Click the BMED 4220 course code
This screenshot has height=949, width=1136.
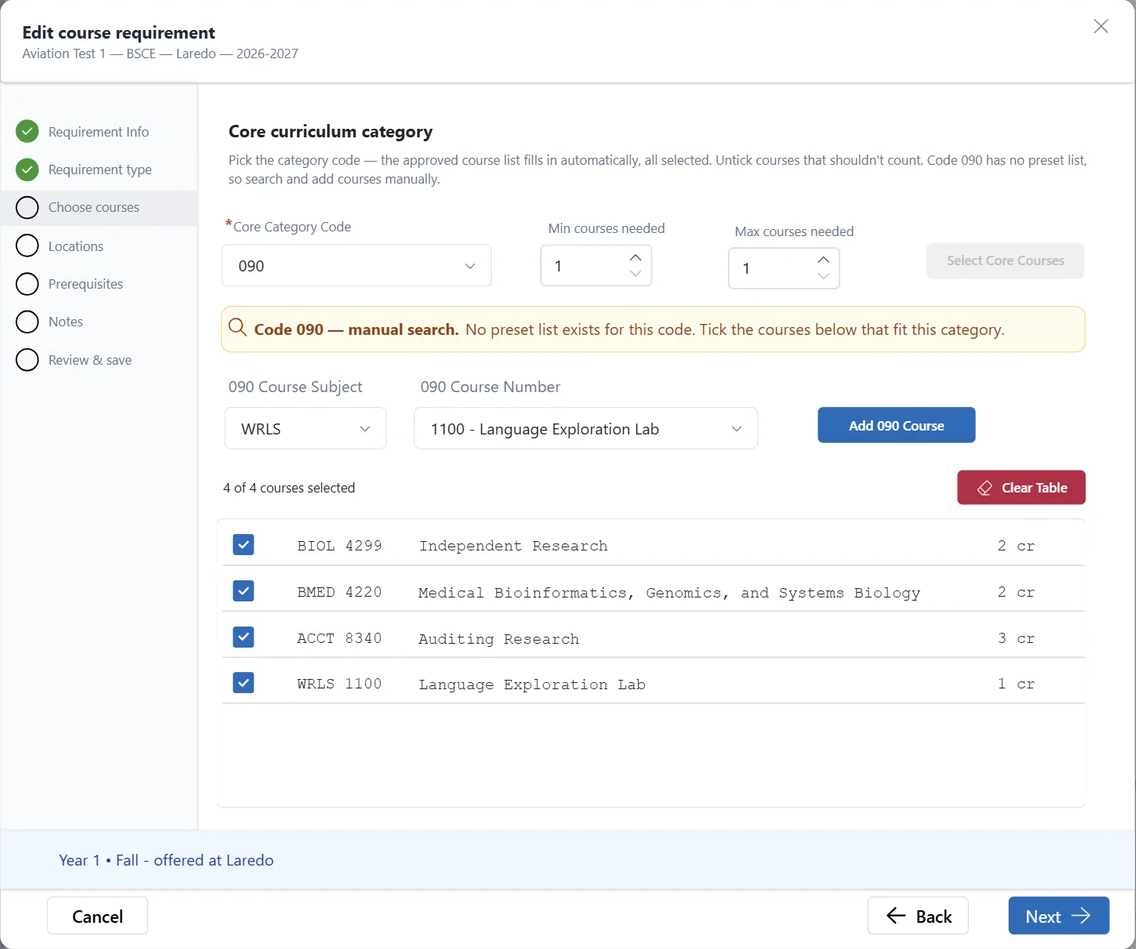coord(339,592)
